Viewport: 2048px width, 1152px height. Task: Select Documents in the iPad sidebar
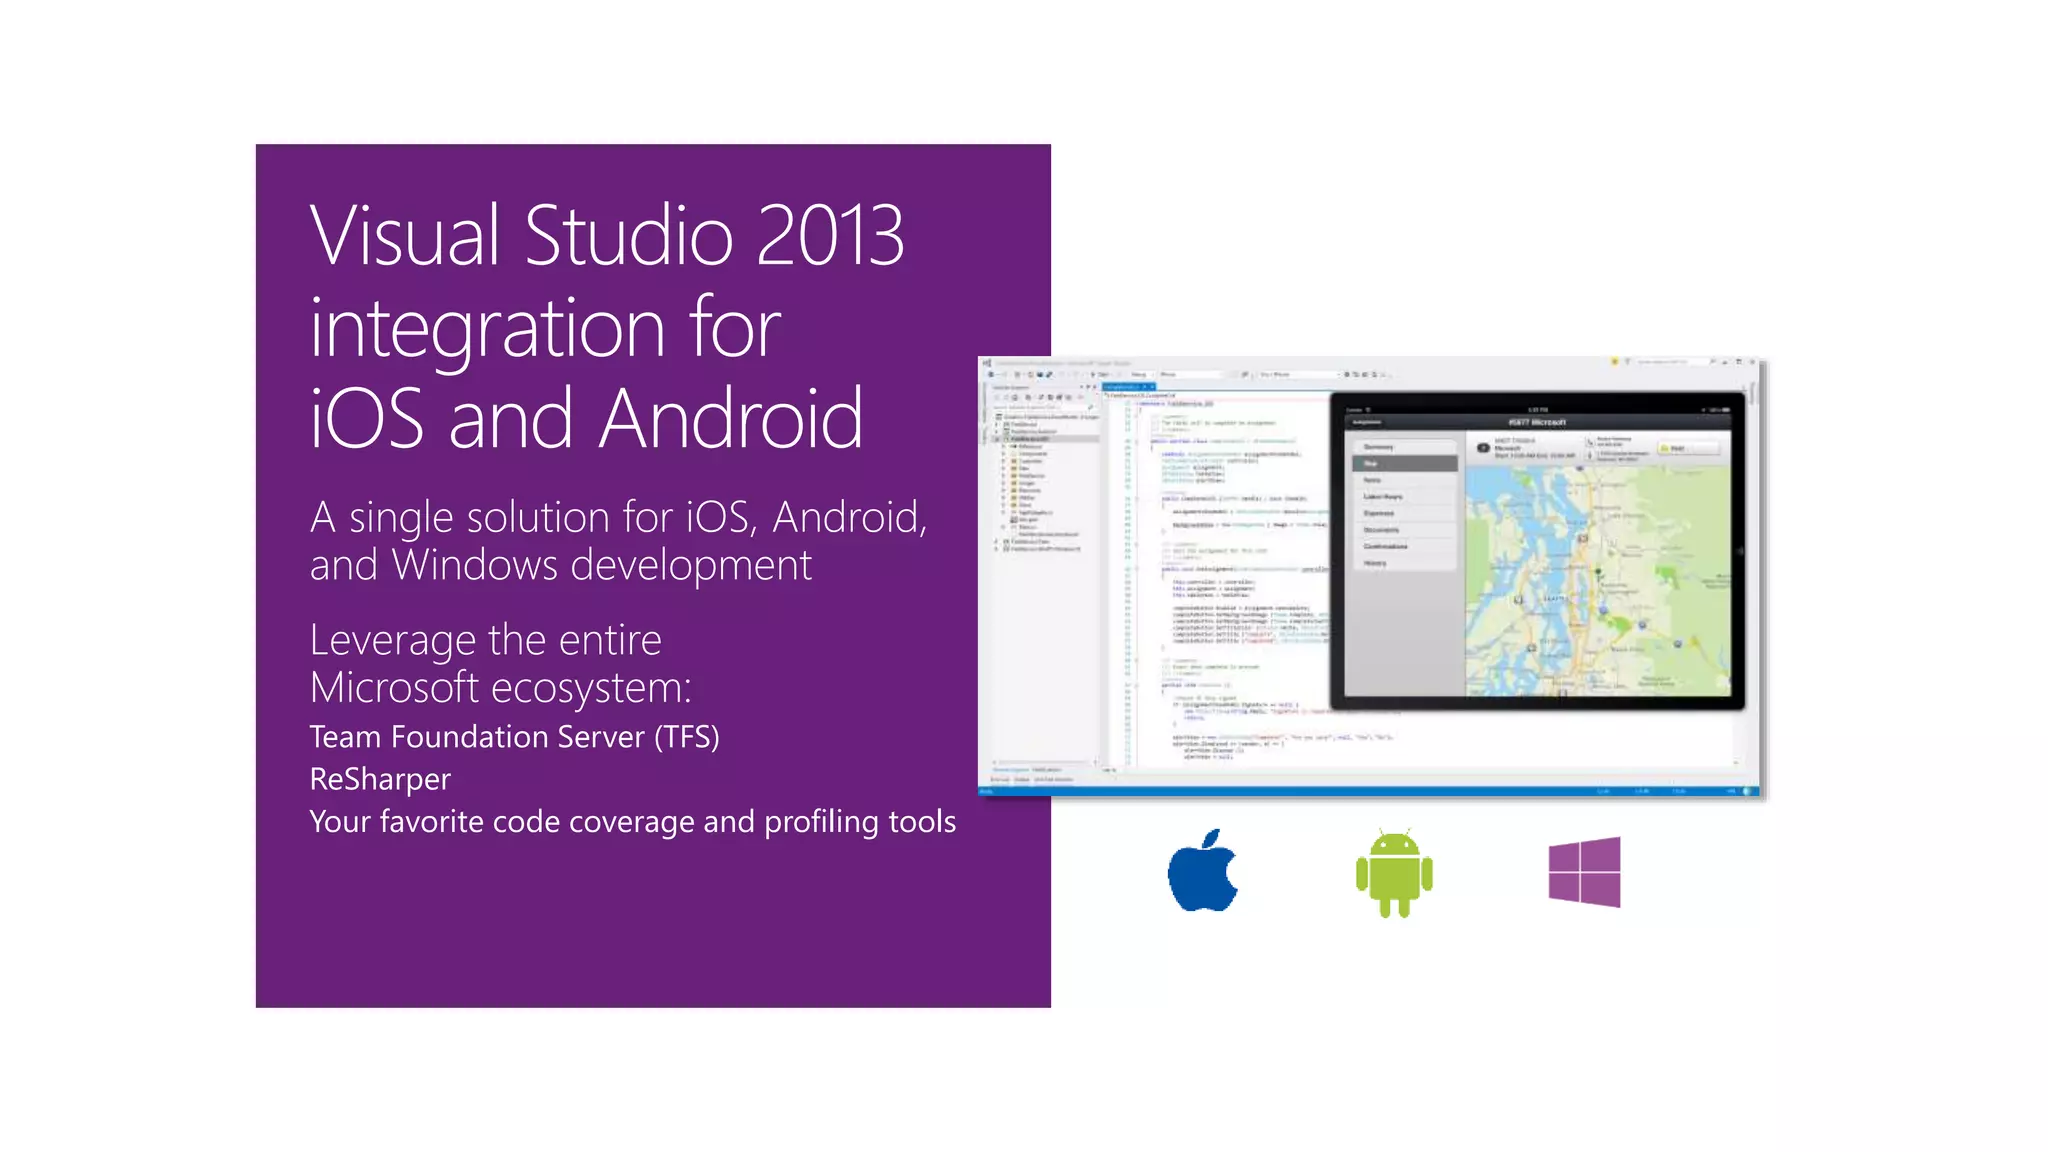pos(1404,530)
